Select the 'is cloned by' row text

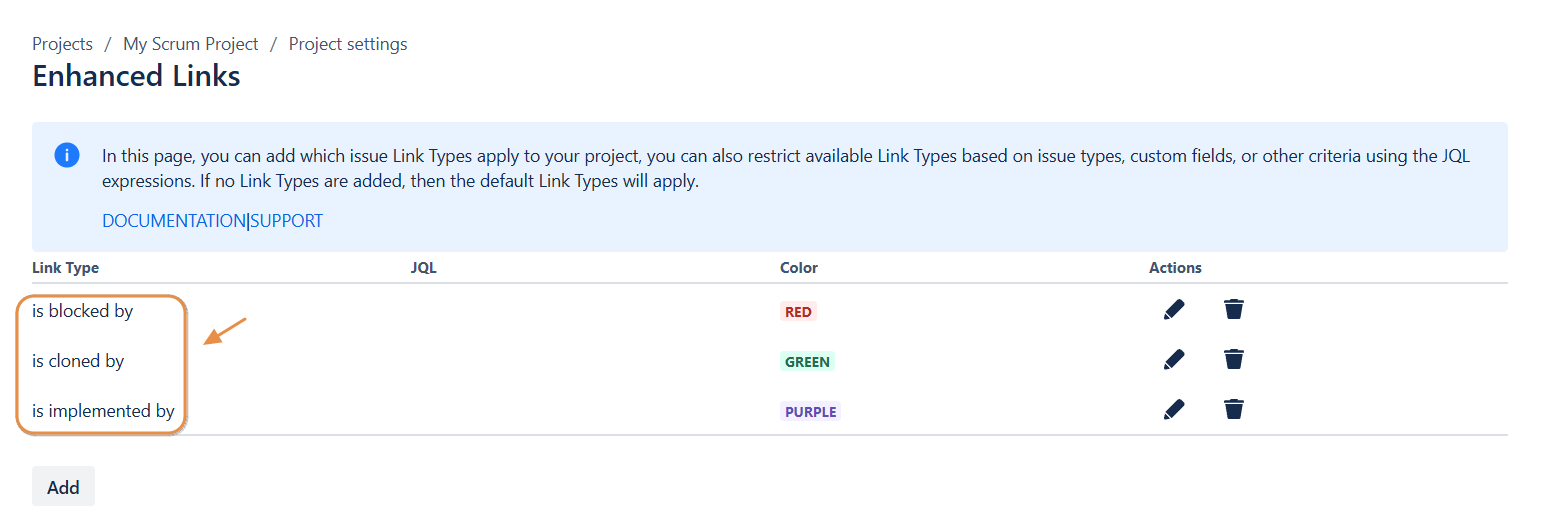78,361
